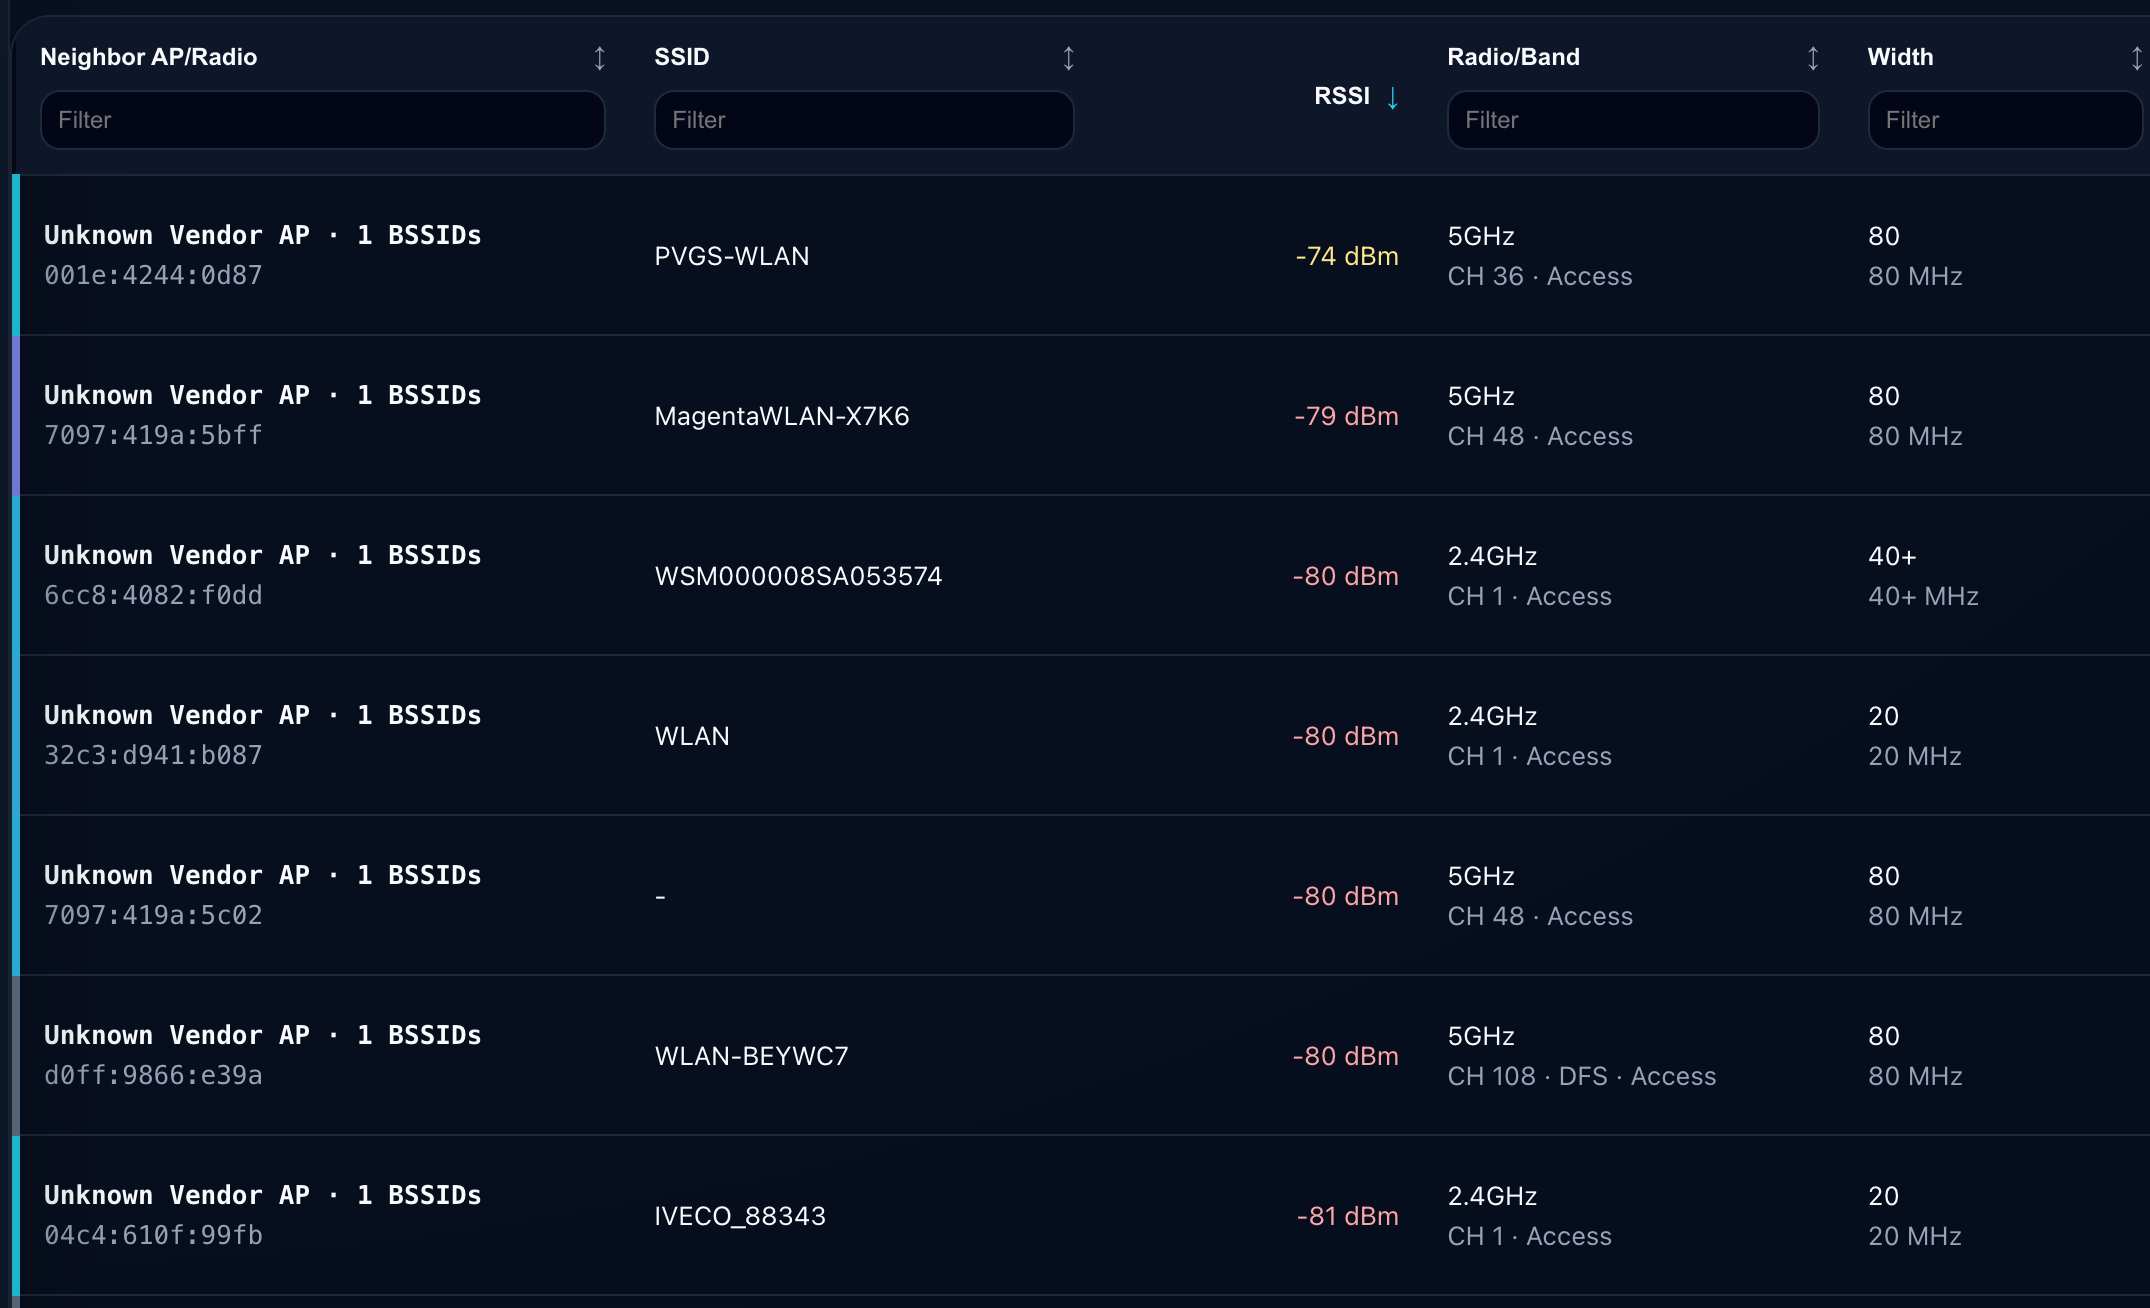Viewport: 2150px width, 1308px height.
Task: Sort by SSID column arrows
Action: [1068, 58]
